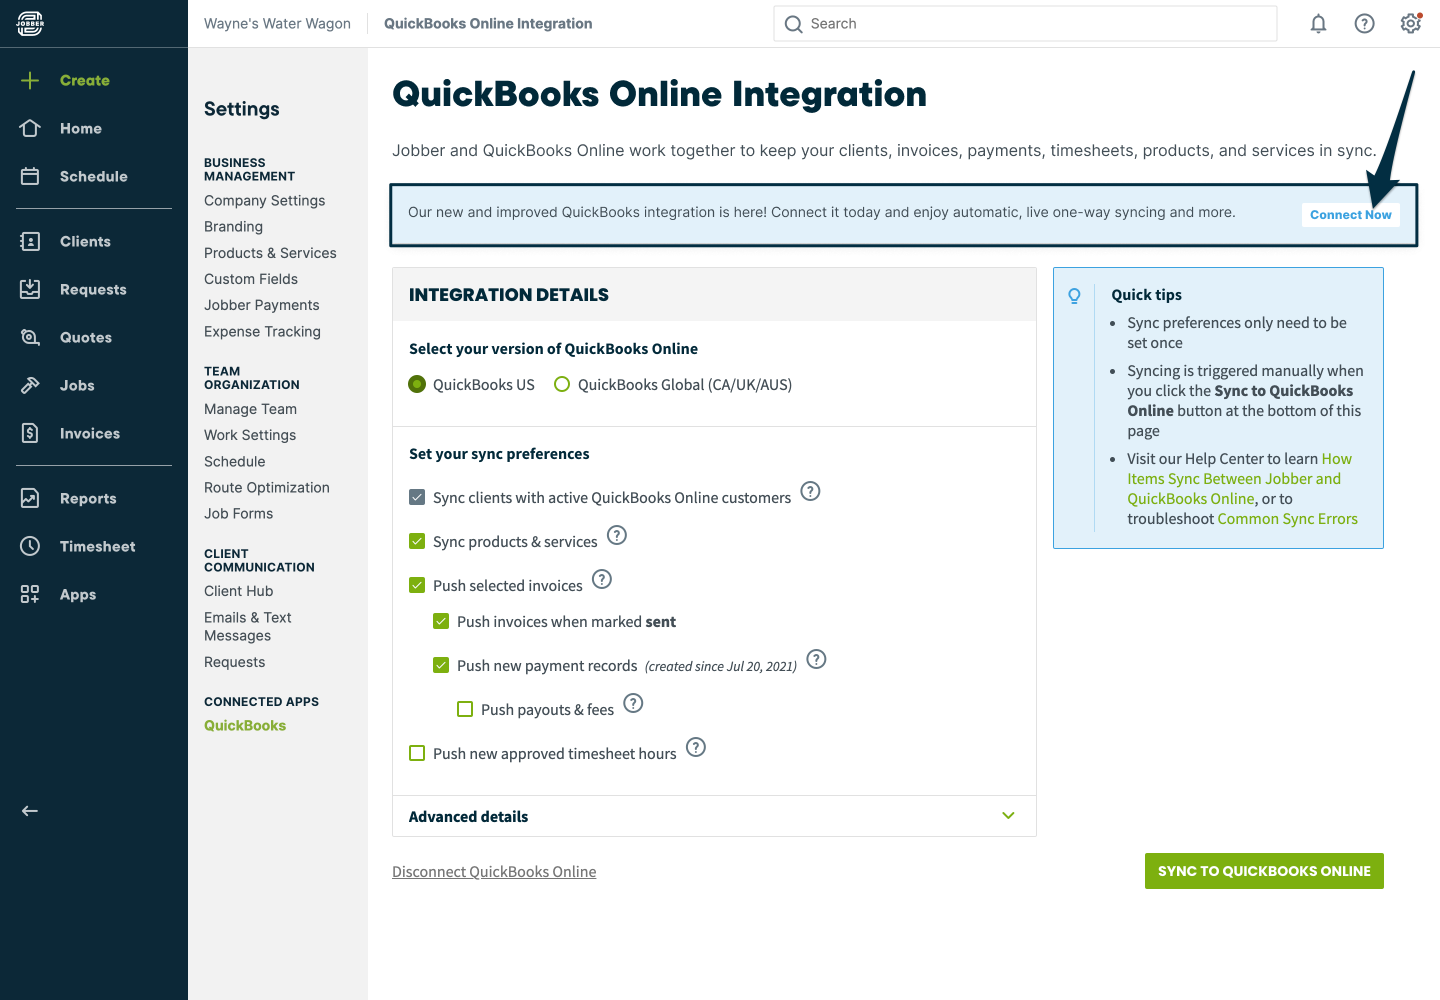Screen dimensions: 1440x1000
Task: Click the Connect Now button
Action: pos(1350,215)
